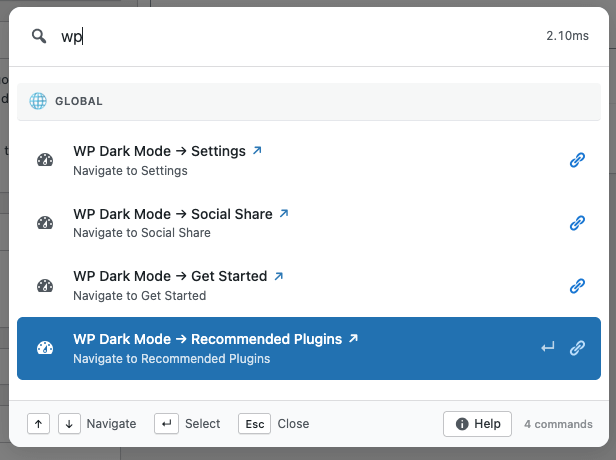
Task: Click the Close label in footer
Action: 293,424
